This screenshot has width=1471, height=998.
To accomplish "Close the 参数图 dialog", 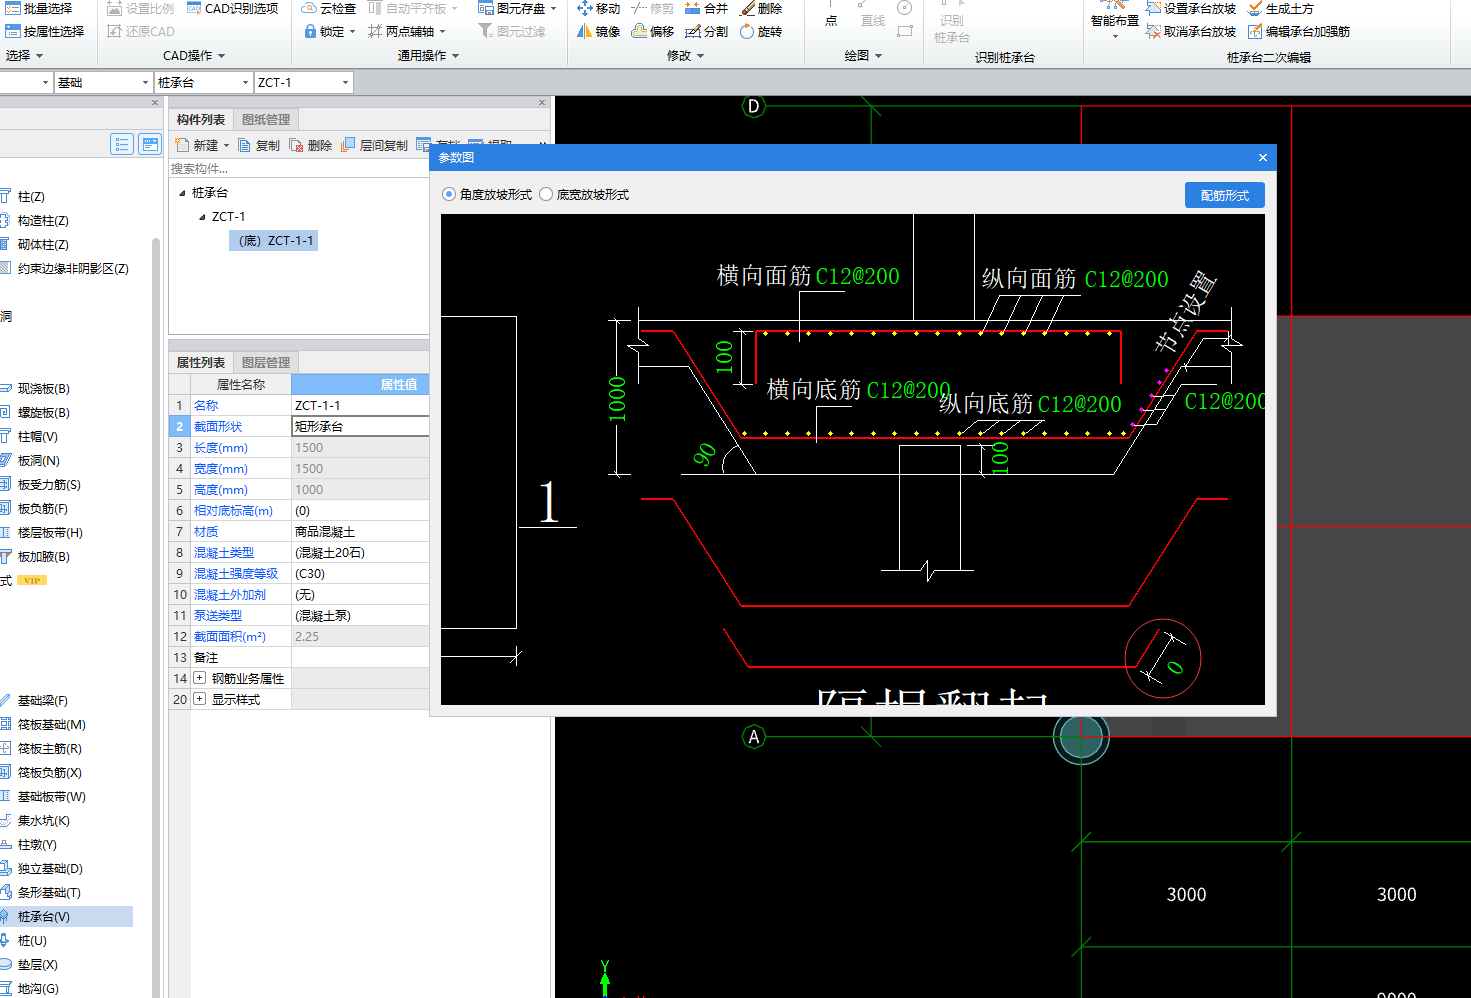I will [x=1263, y=157].
